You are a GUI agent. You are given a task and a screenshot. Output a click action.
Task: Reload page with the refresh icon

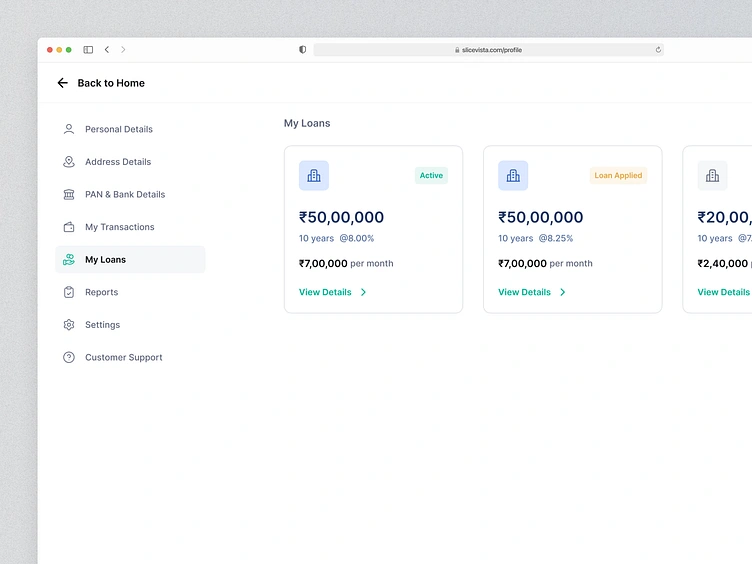tap(658, 49)
